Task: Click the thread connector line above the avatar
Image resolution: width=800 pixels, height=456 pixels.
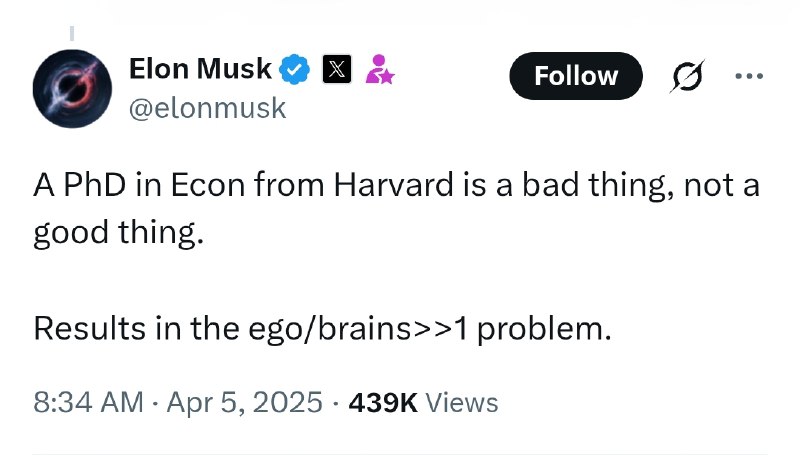Action: [x=72, y=33]
